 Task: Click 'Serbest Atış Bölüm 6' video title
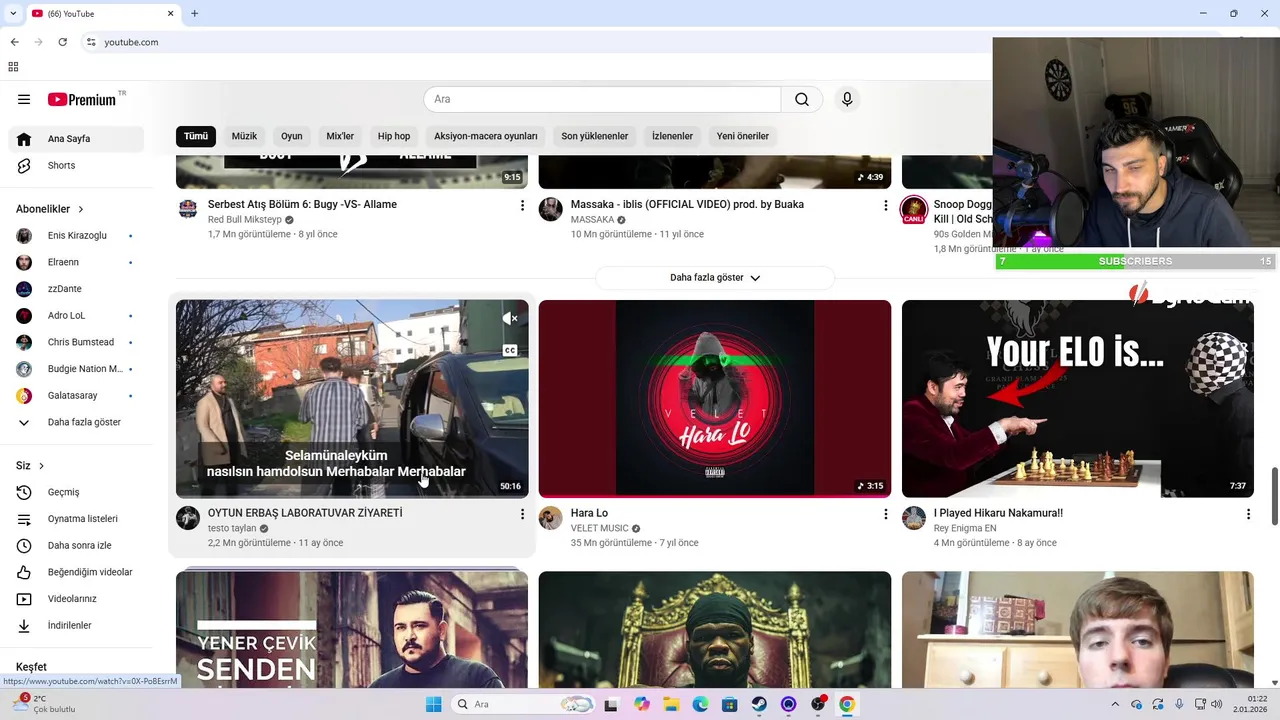302,204
